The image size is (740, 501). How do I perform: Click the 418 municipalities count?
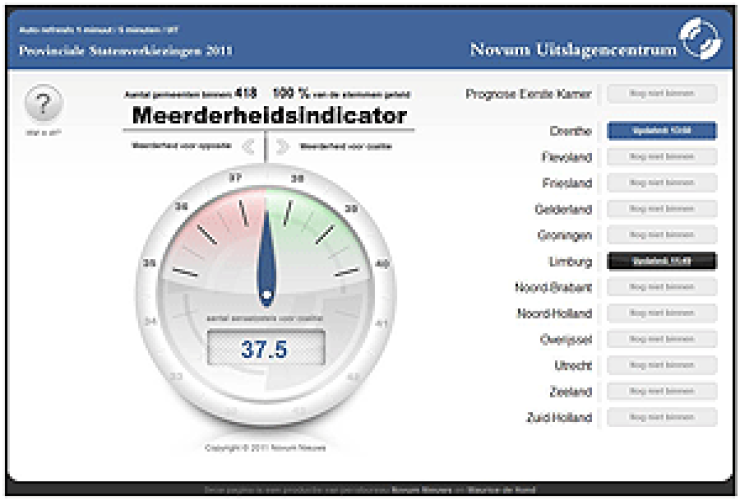coord(245,93)
